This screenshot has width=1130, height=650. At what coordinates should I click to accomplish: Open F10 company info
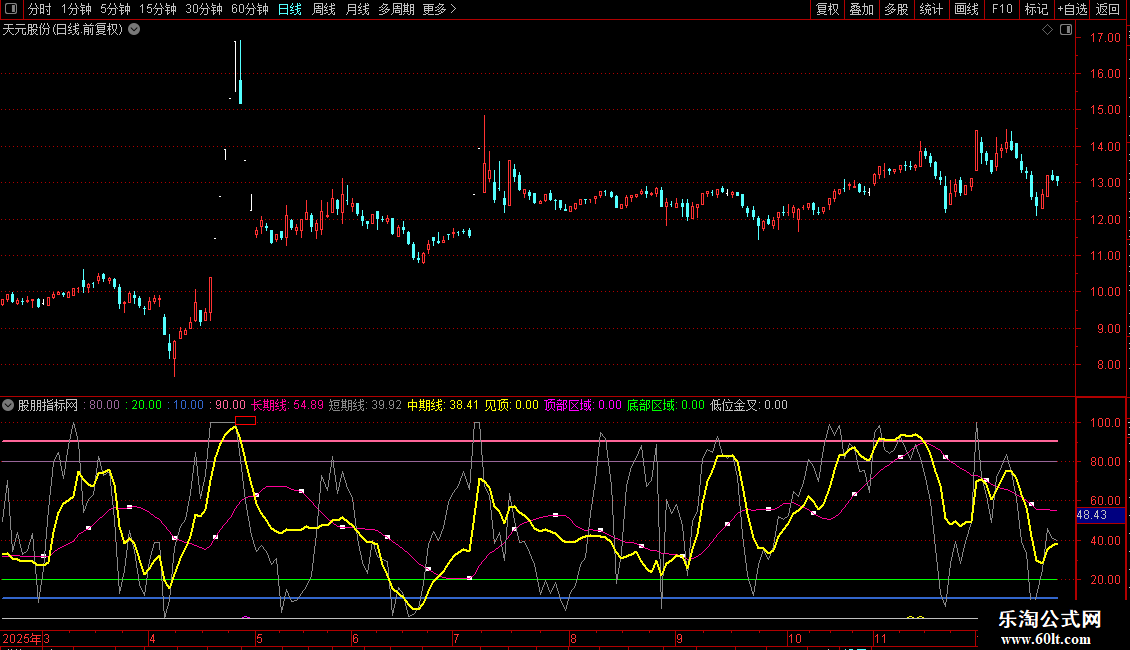[1002, 10]
